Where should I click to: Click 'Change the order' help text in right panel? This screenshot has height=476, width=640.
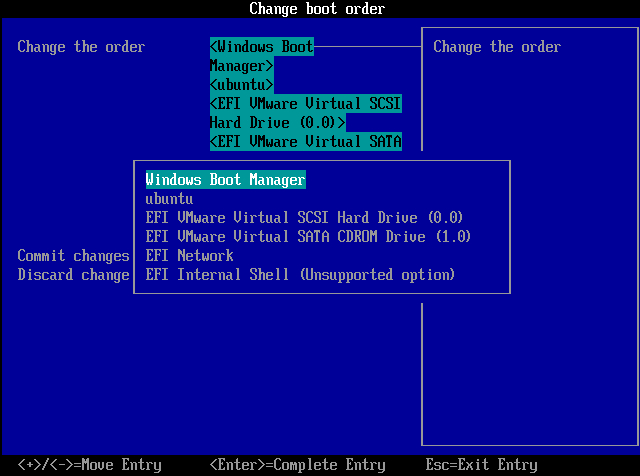tap(497, 47)
